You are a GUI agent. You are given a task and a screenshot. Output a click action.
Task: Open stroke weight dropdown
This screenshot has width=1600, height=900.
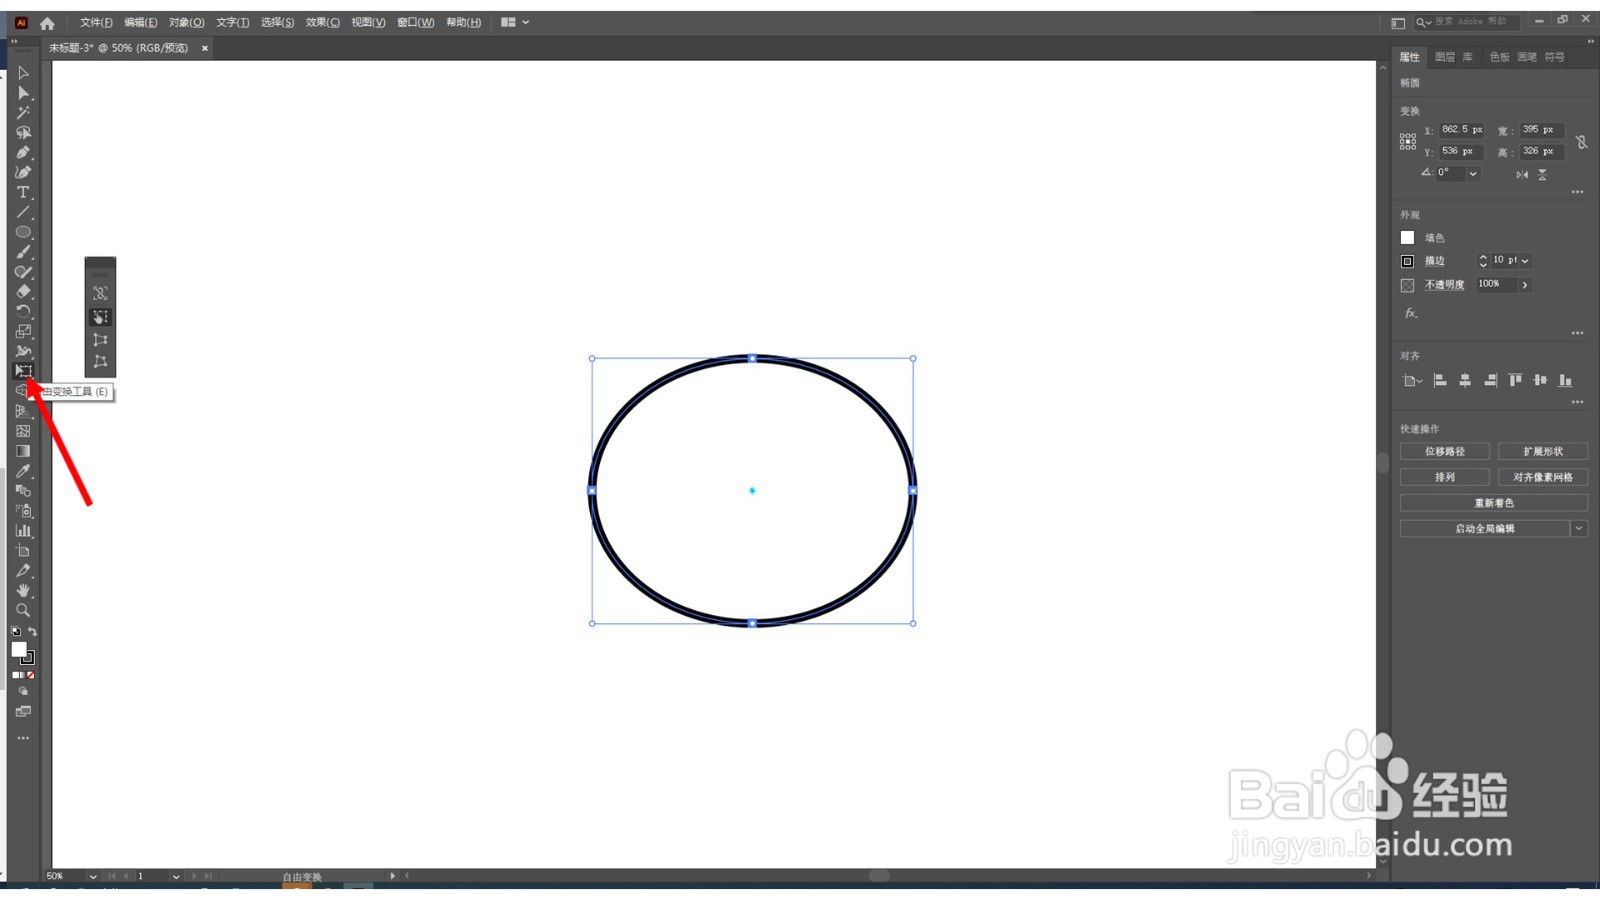click(1525, 261)
